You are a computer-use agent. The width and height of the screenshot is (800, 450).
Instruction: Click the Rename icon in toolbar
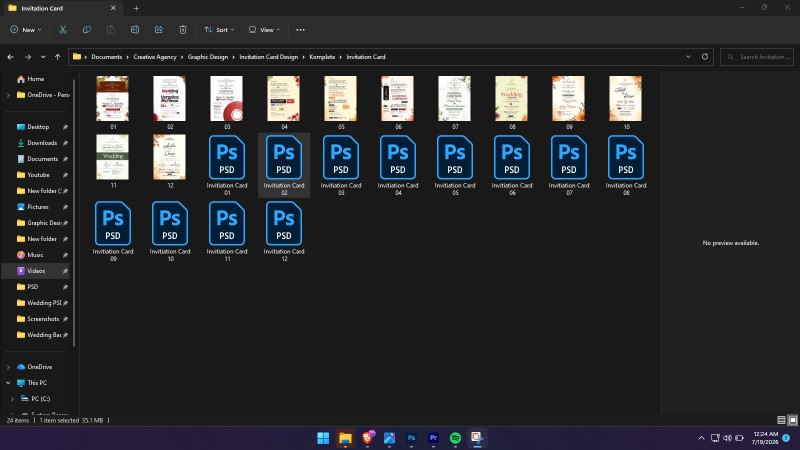[135, 30]
